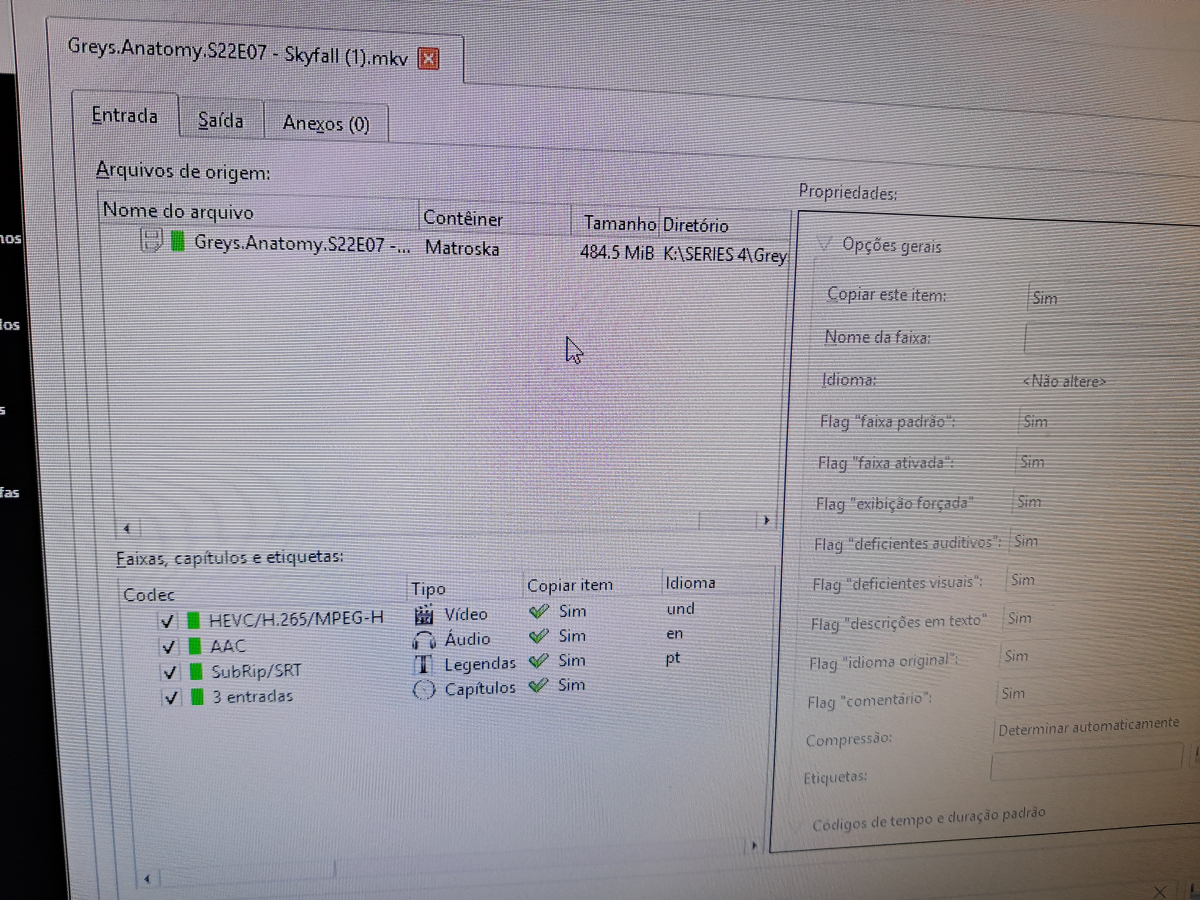Viewport: 1200px width, 900px height.
Task: Toggle the SubRip/SRT subtitle checkbox
Action: pos(167,672)
